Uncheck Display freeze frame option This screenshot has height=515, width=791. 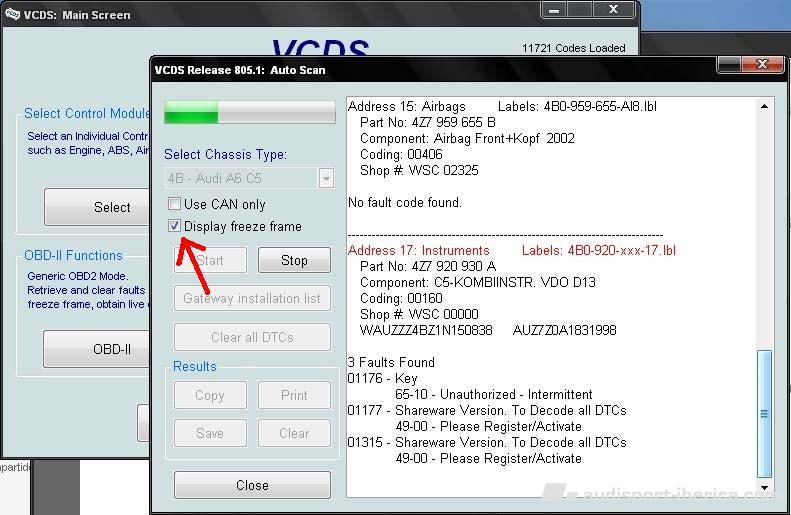tap(175, 226)
